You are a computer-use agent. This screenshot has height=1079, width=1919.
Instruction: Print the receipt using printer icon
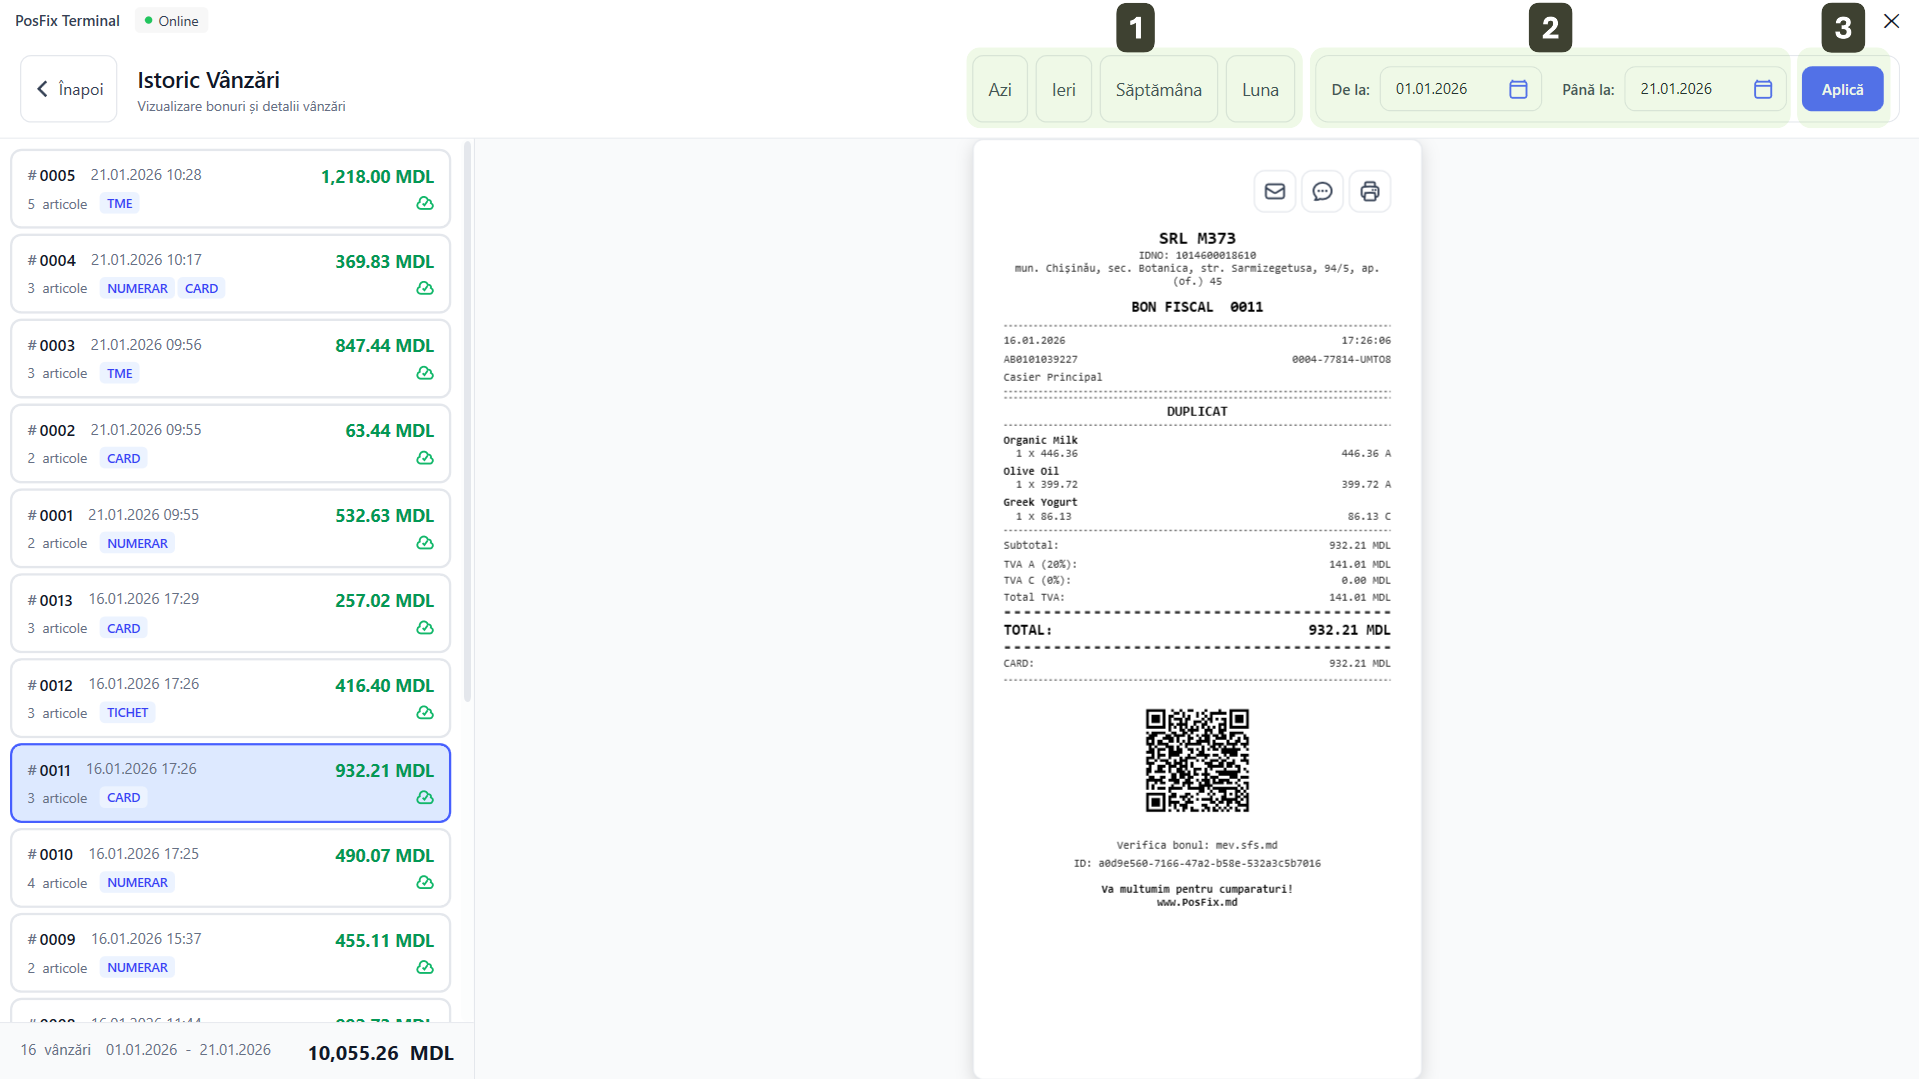pos(1369,191)
